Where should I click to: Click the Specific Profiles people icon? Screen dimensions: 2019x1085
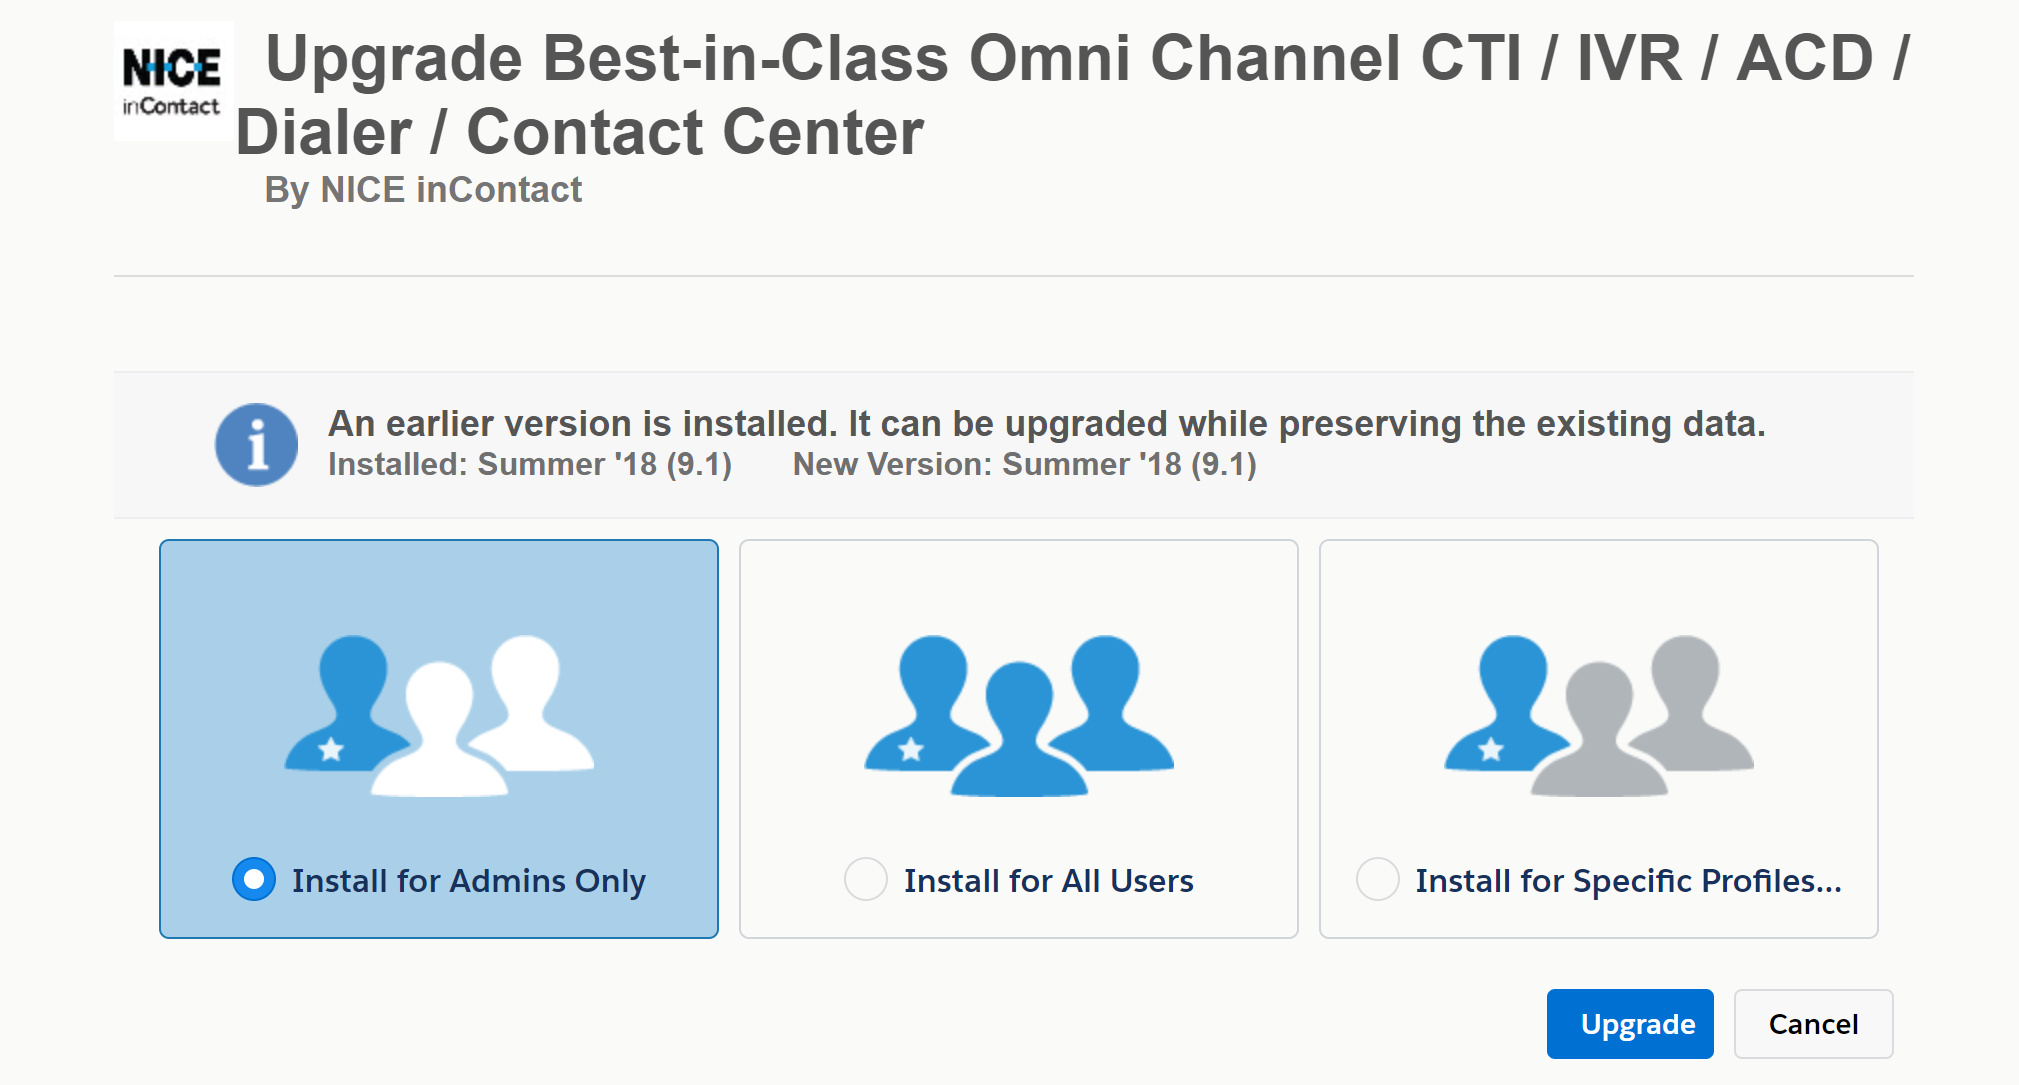[x=1599, y=715]
